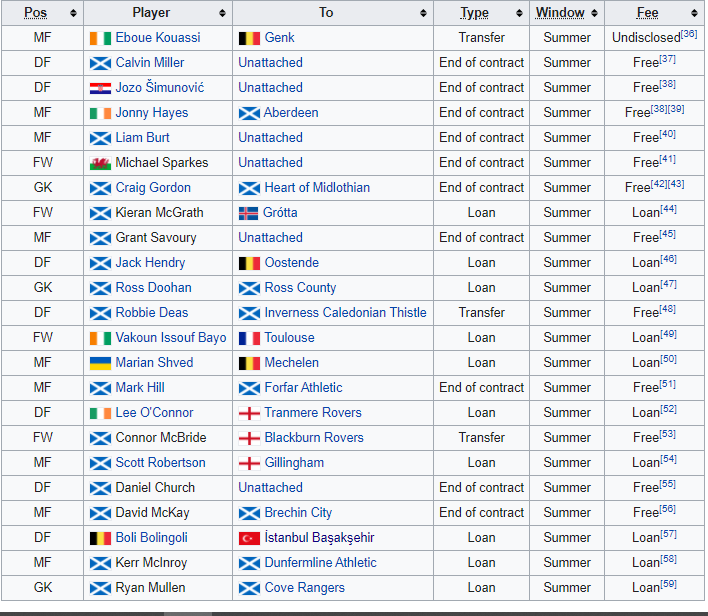
Task: Click France flag next to Toulouse
Action: coord(249,338)
